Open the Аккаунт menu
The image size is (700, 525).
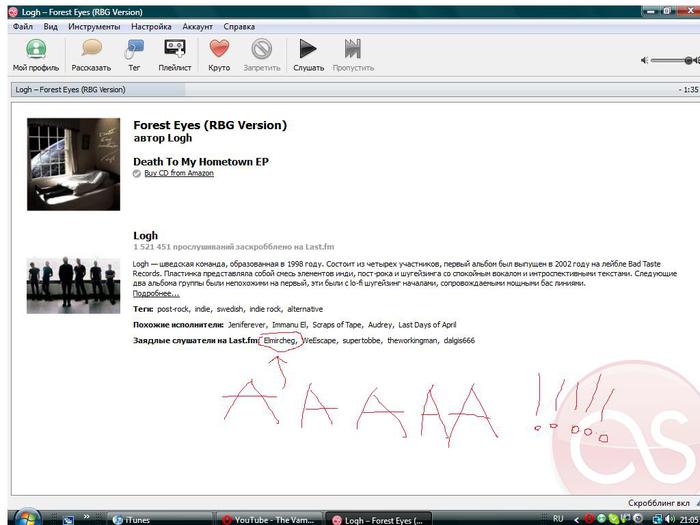197,27
